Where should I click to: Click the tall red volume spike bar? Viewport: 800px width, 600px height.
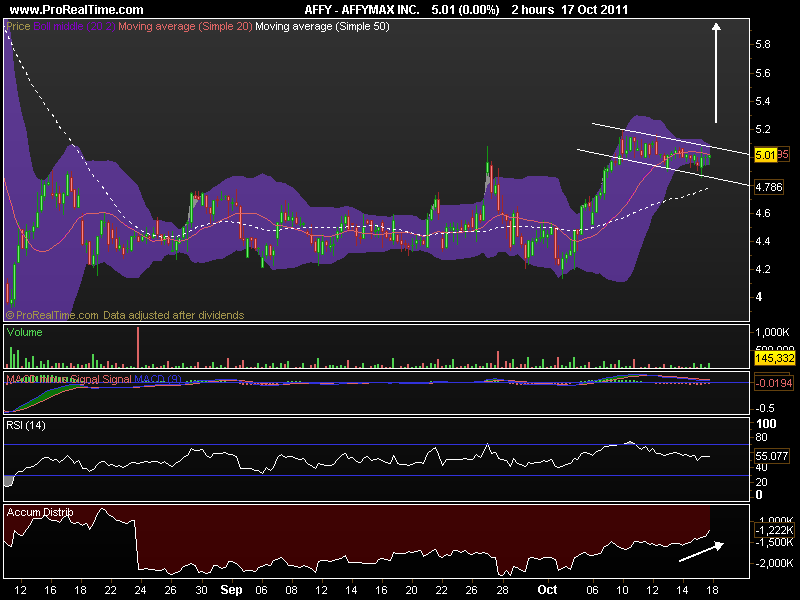click(x=138, y=347)
